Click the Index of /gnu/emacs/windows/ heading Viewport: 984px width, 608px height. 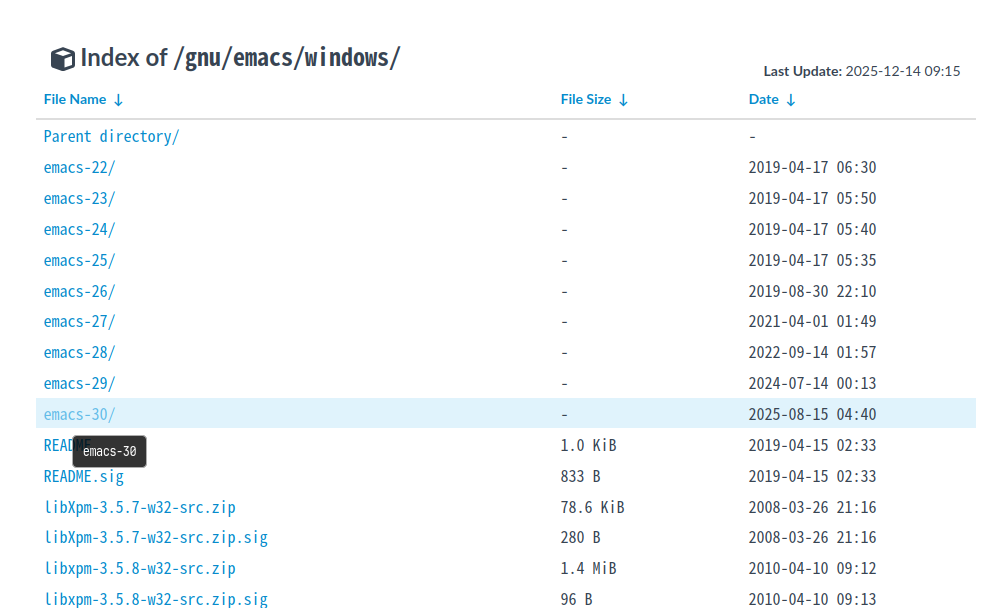pos(240,58)
